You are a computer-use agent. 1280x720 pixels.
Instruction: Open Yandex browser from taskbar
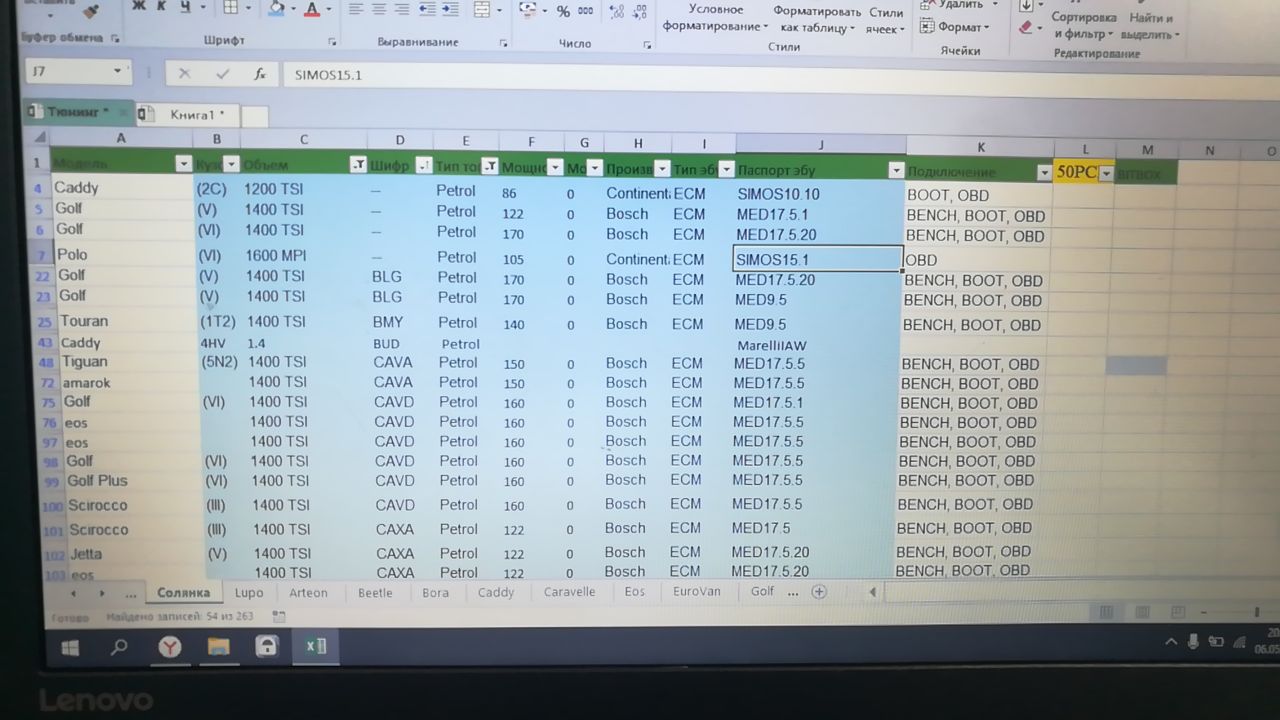click(x=170, y=648)
